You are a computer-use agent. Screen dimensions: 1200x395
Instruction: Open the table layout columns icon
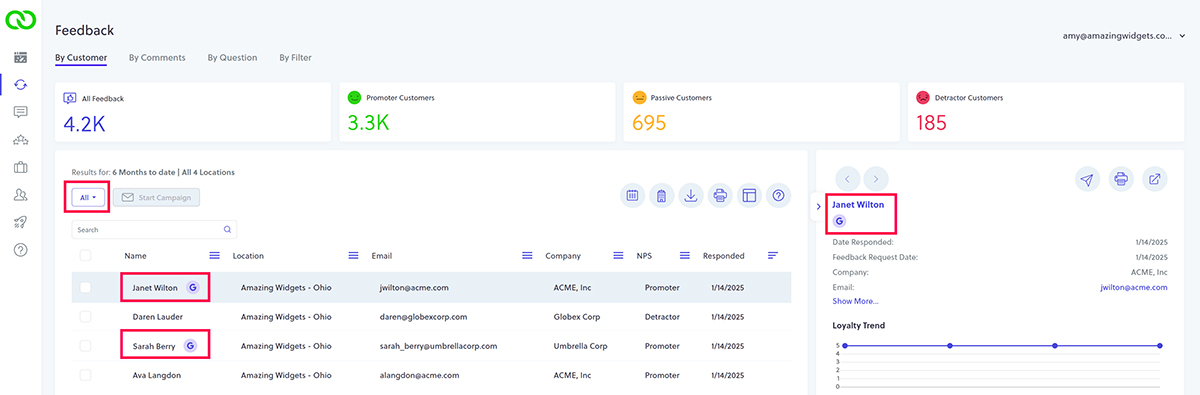[x=748, y=196]
